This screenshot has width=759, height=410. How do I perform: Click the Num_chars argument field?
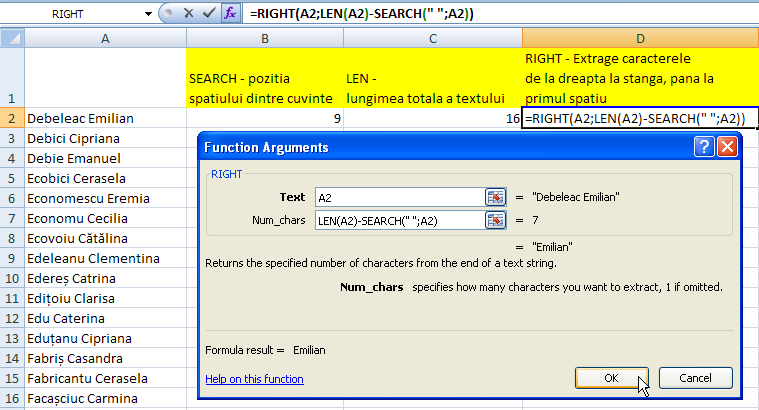coord(400,221)
